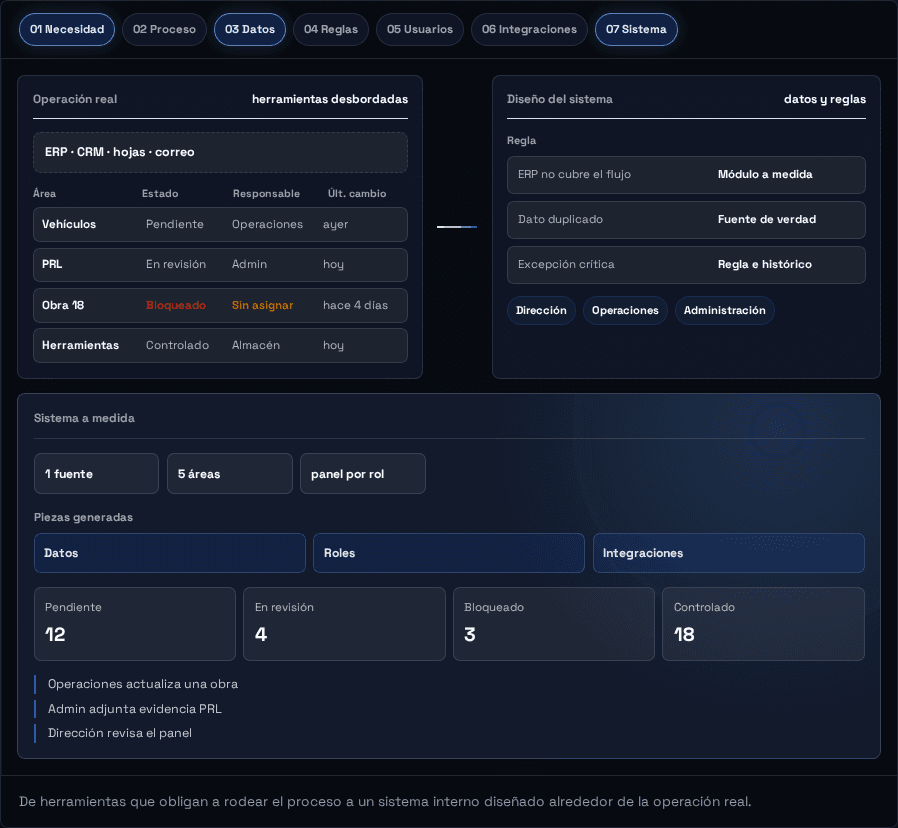Select the 'Excepción crítica' rule row

(686, 265)
